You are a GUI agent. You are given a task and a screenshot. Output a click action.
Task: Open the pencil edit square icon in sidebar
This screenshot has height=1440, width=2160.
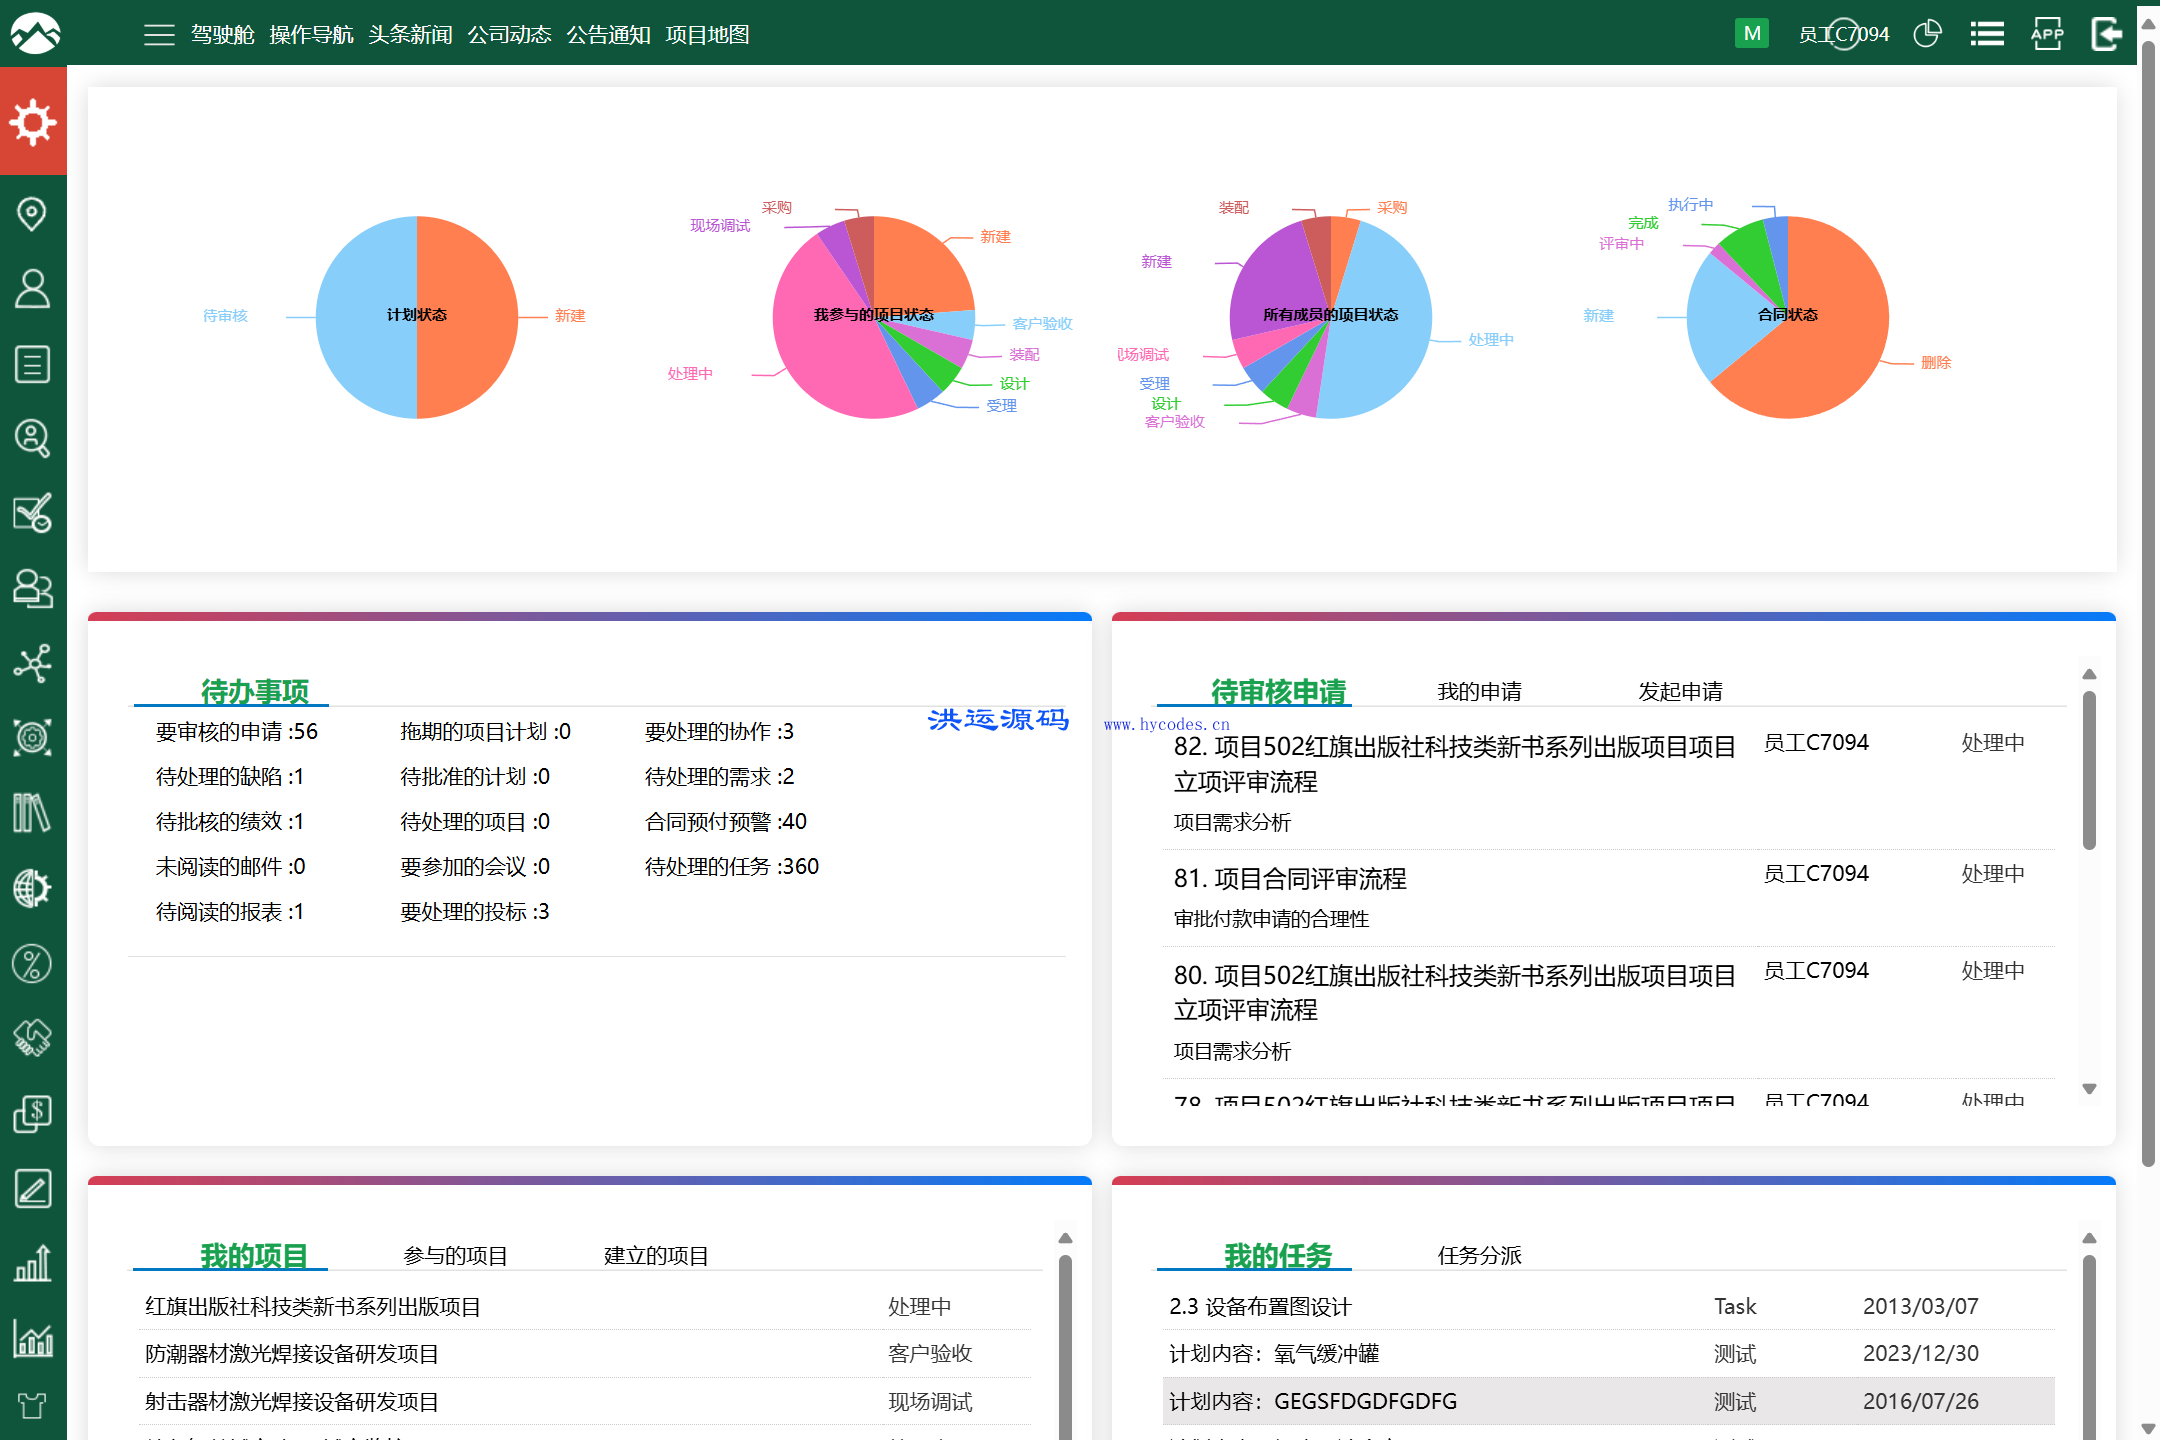tap(33, 1188)
